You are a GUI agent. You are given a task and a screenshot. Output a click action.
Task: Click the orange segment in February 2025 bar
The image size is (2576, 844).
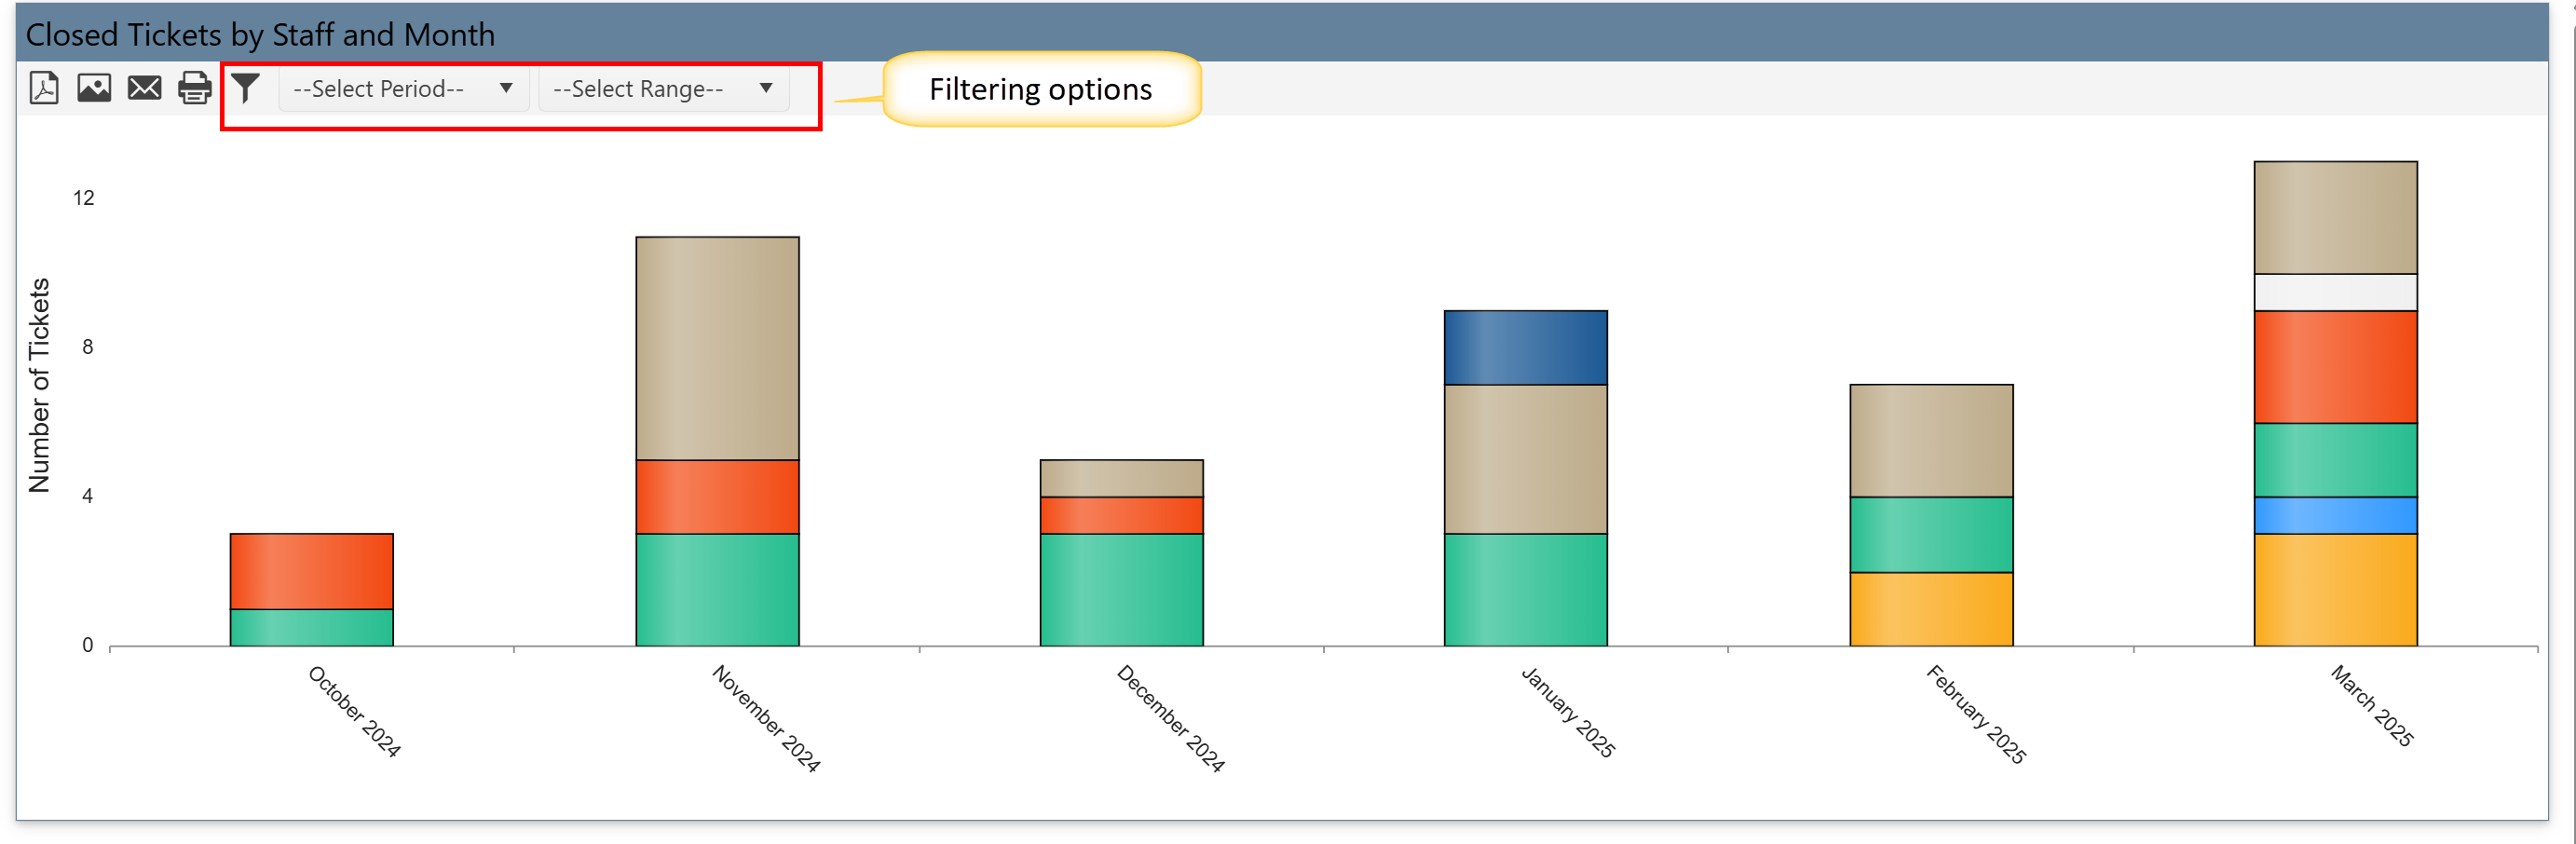pyautogui.click(x=1930, y=608)
